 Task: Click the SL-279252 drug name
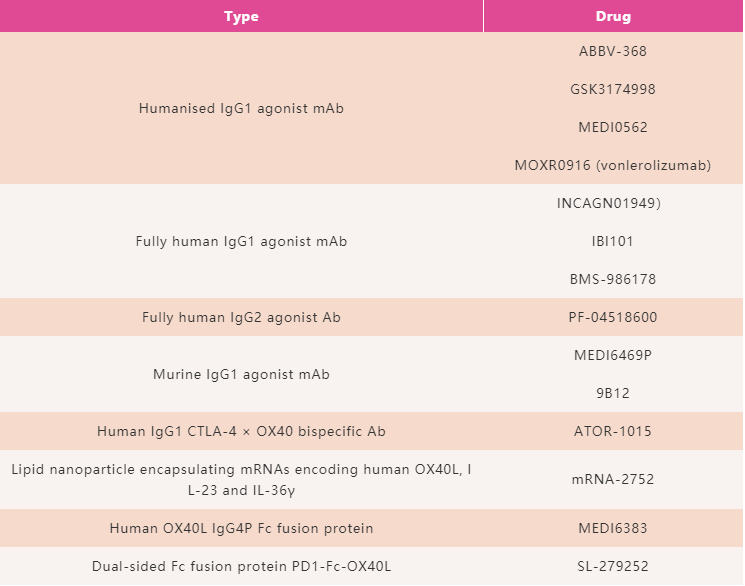(x=613, y=566)
